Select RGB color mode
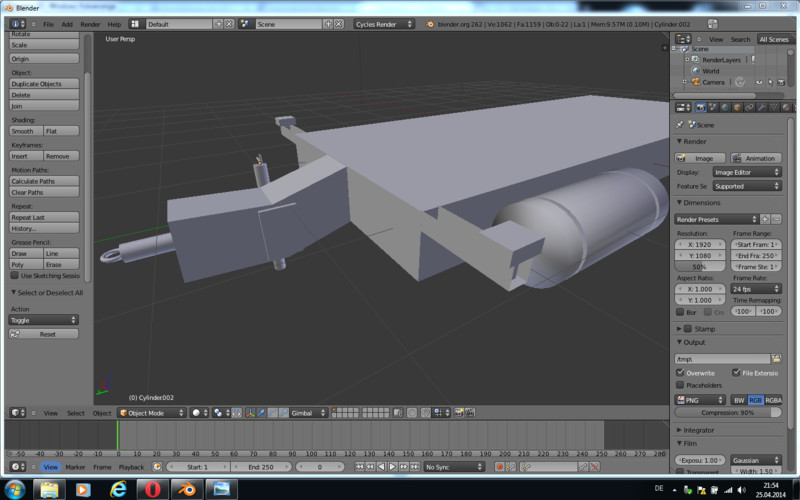The width and height of the screenshot is (800, 500). [755, 400]
